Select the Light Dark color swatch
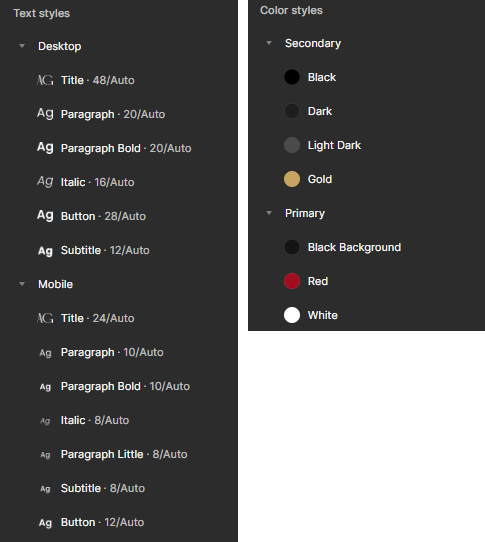 tap(292, 145)
